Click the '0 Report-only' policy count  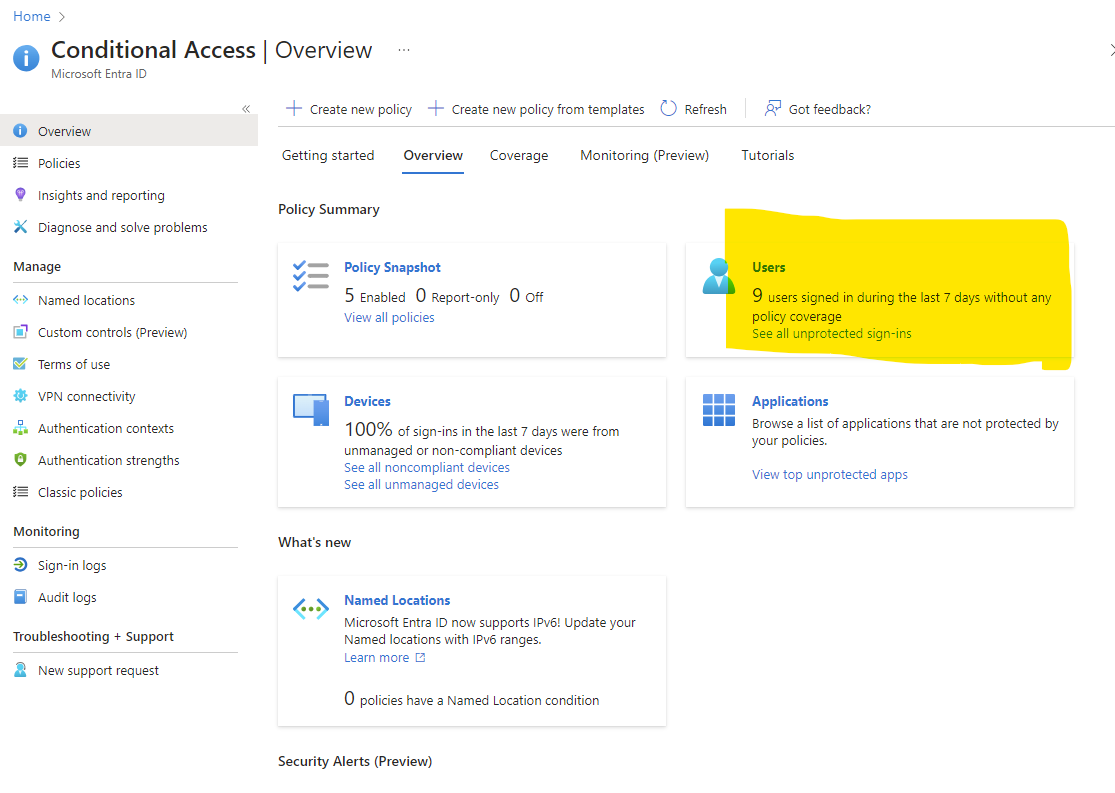coord(457,295)
